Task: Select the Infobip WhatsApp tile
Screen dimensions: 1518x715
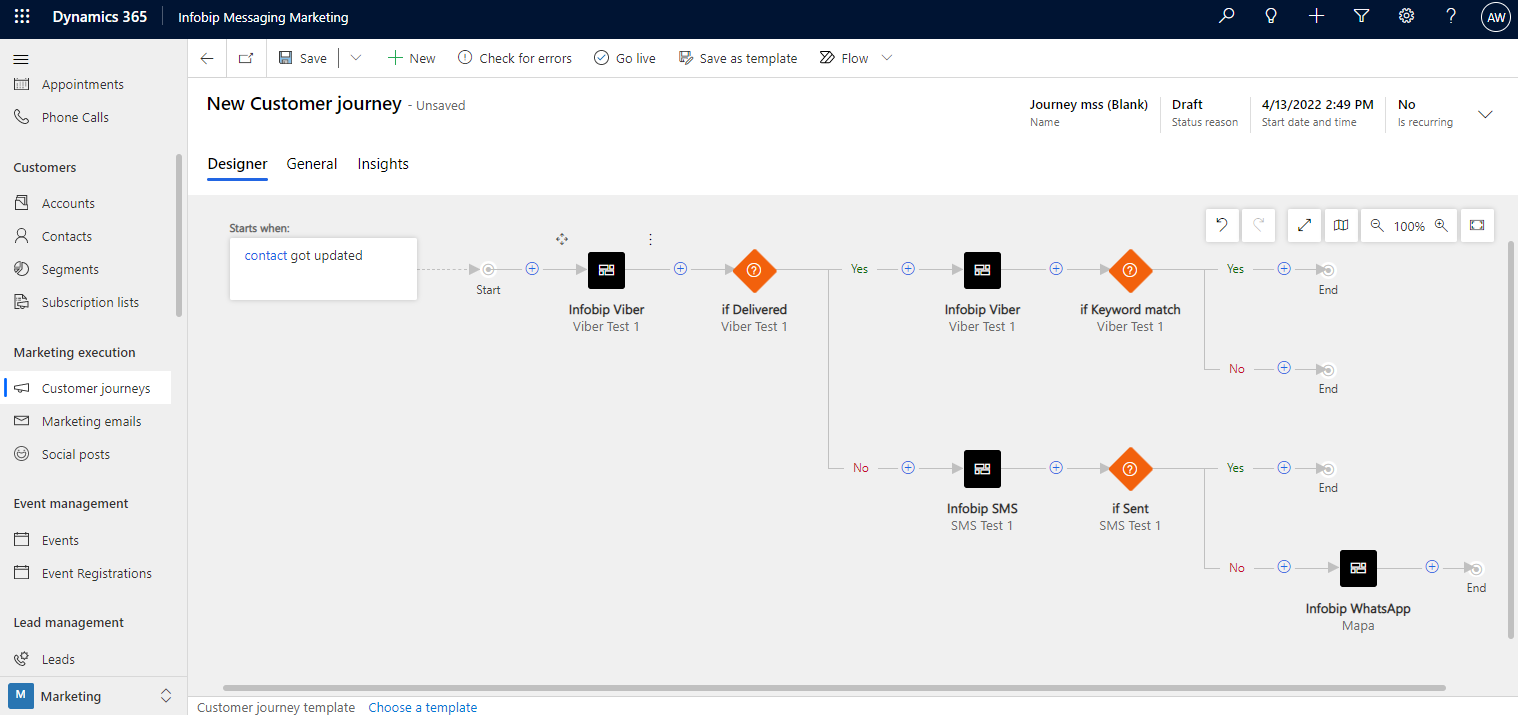Action: (x=1358, y=568)
